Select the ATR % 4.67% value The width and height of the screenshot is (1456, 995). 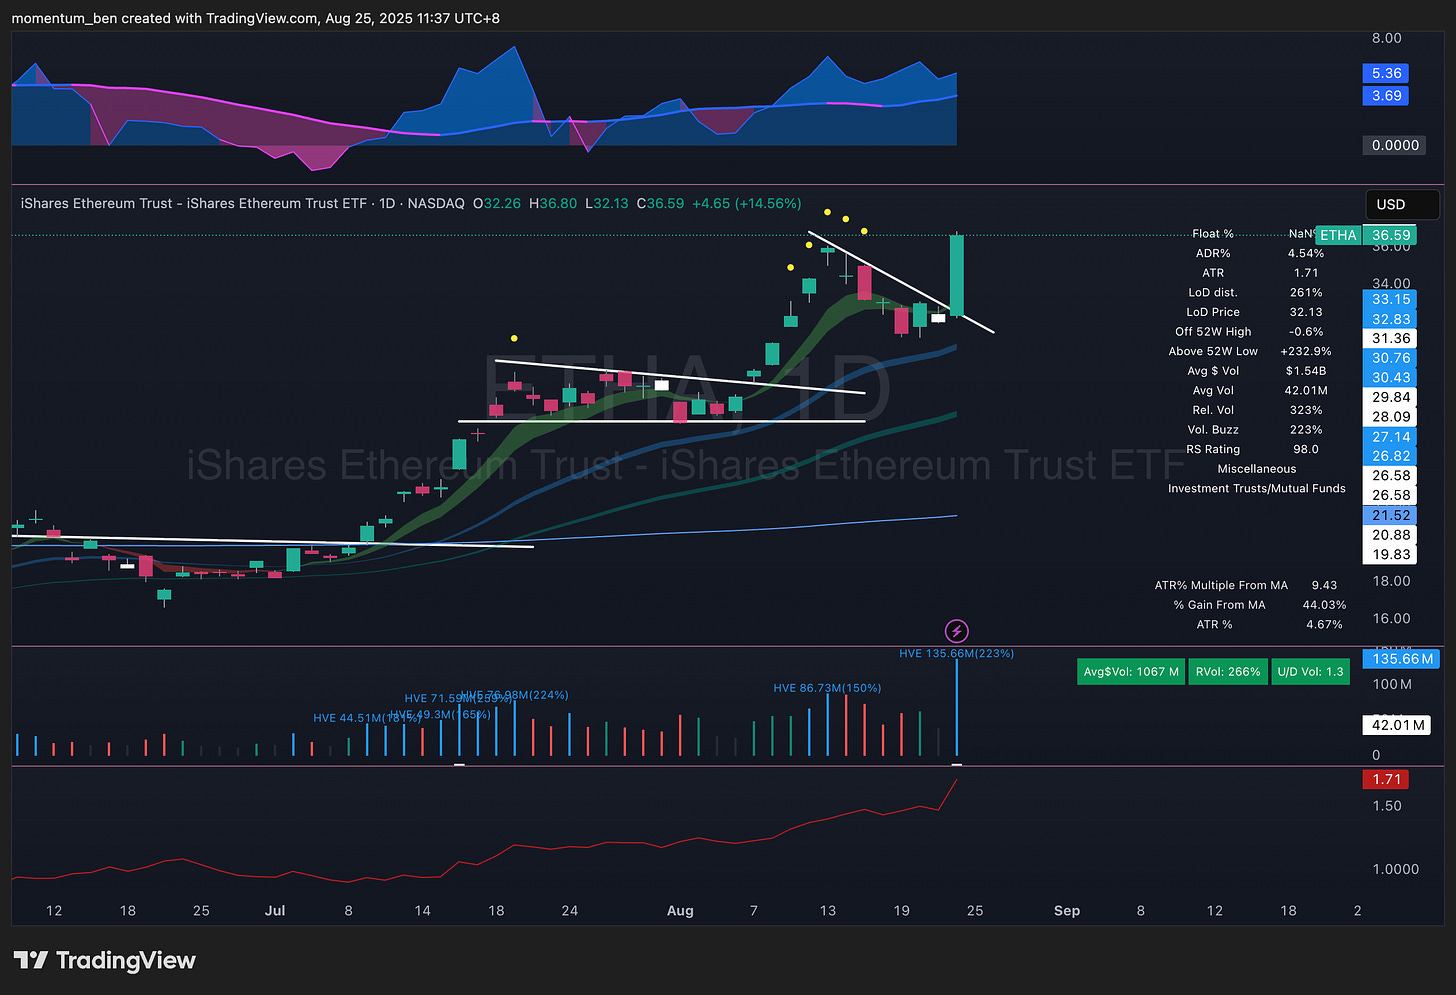[x=1324, y=625]
